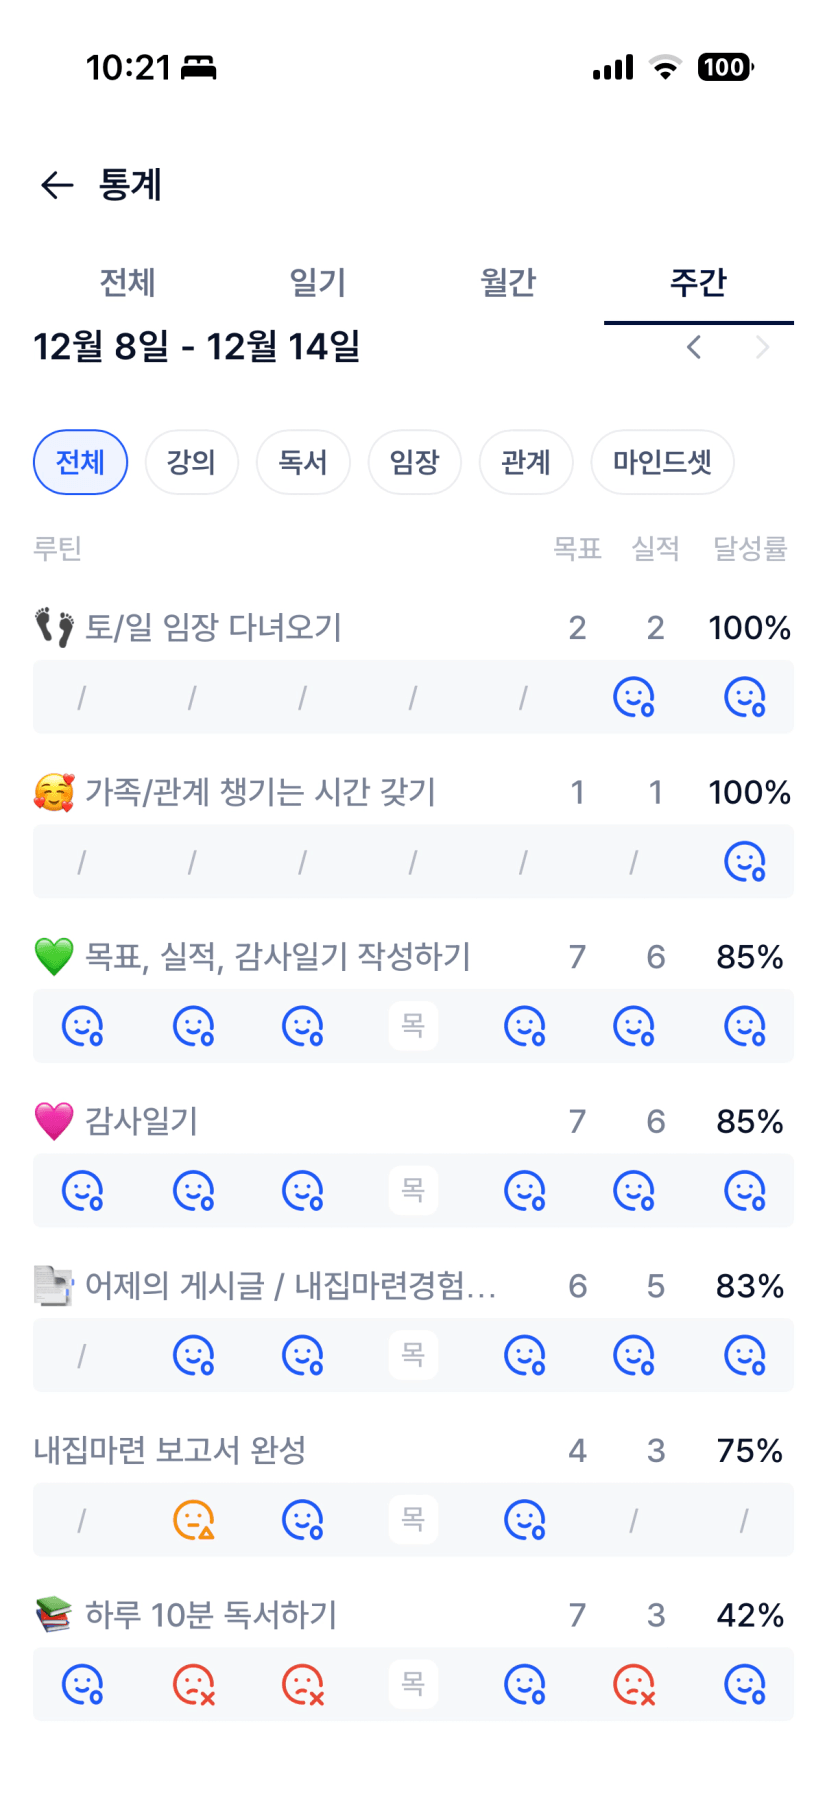Switch to the 일기 tab
The image size is (827, 1798).
[317, 283]
